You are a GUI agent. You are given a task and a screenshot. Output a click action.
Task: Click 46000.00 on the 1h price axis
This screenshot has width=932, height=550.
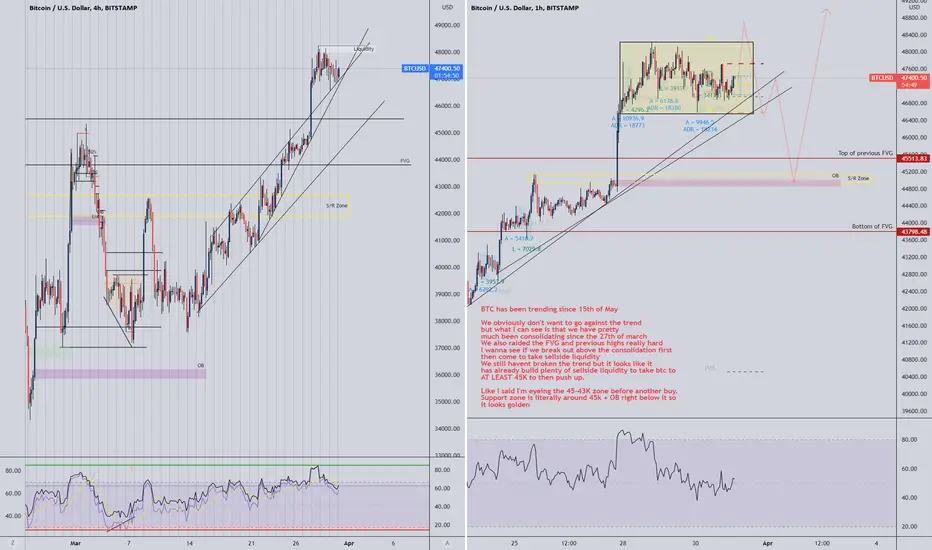[914, 137]
